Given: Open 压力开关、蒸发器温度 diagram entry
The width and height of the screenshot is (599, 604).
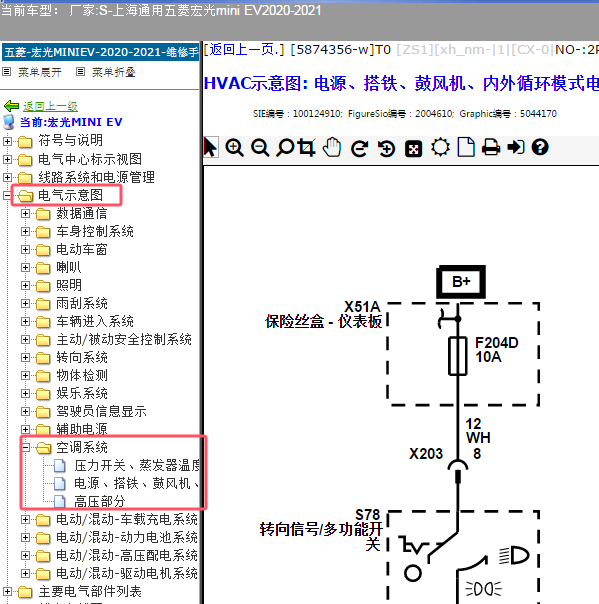Looking at the screenshot, I should pyautogui.click(x=137, y=465).
